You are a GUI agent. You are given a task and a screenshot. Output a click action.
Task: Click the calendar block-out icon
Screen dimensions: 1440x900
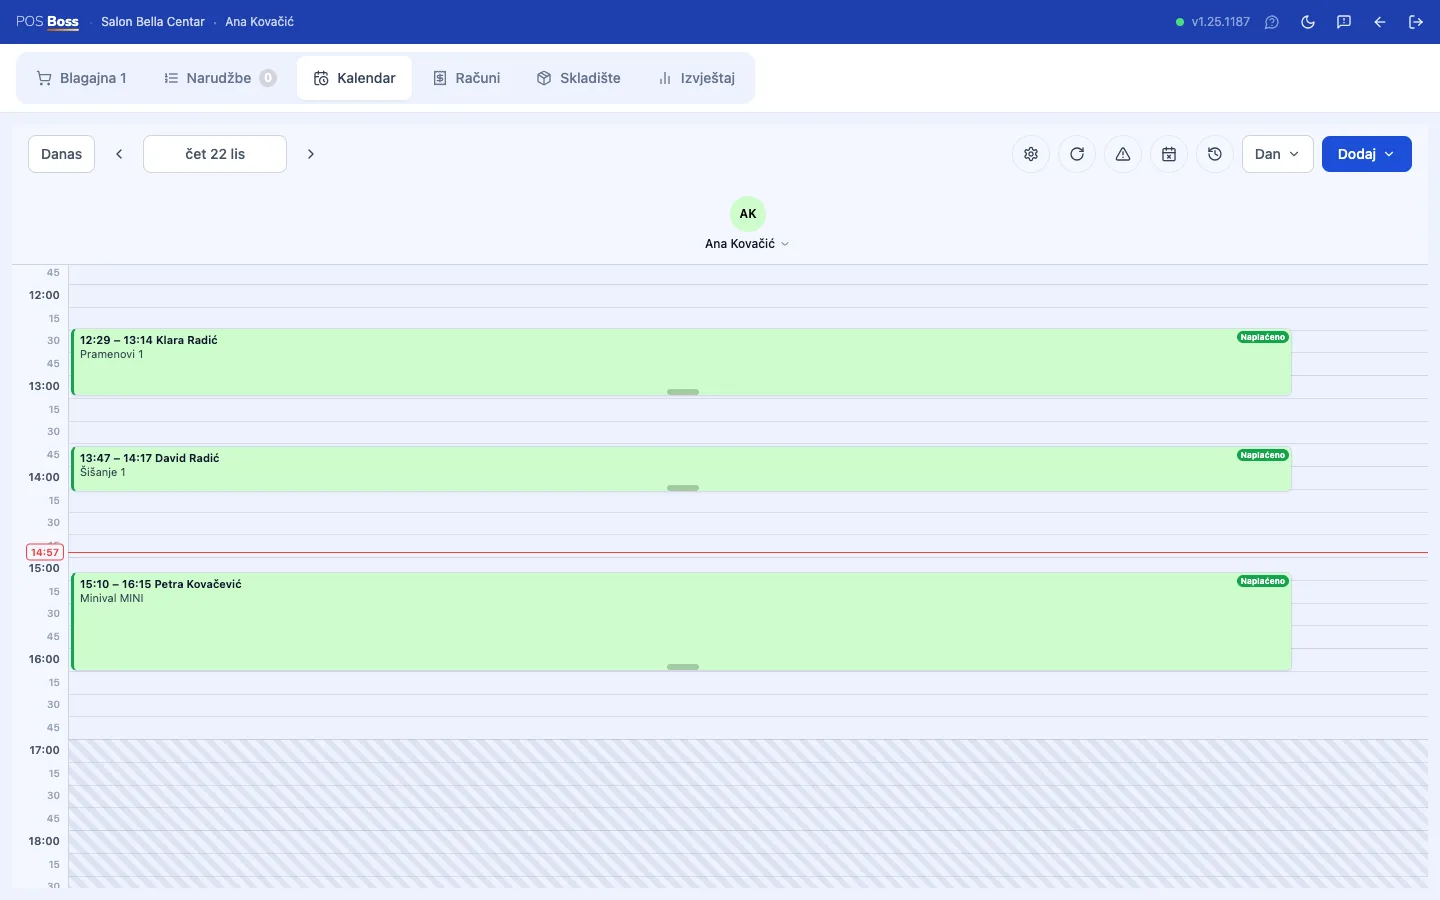(x=1169, y=154)
